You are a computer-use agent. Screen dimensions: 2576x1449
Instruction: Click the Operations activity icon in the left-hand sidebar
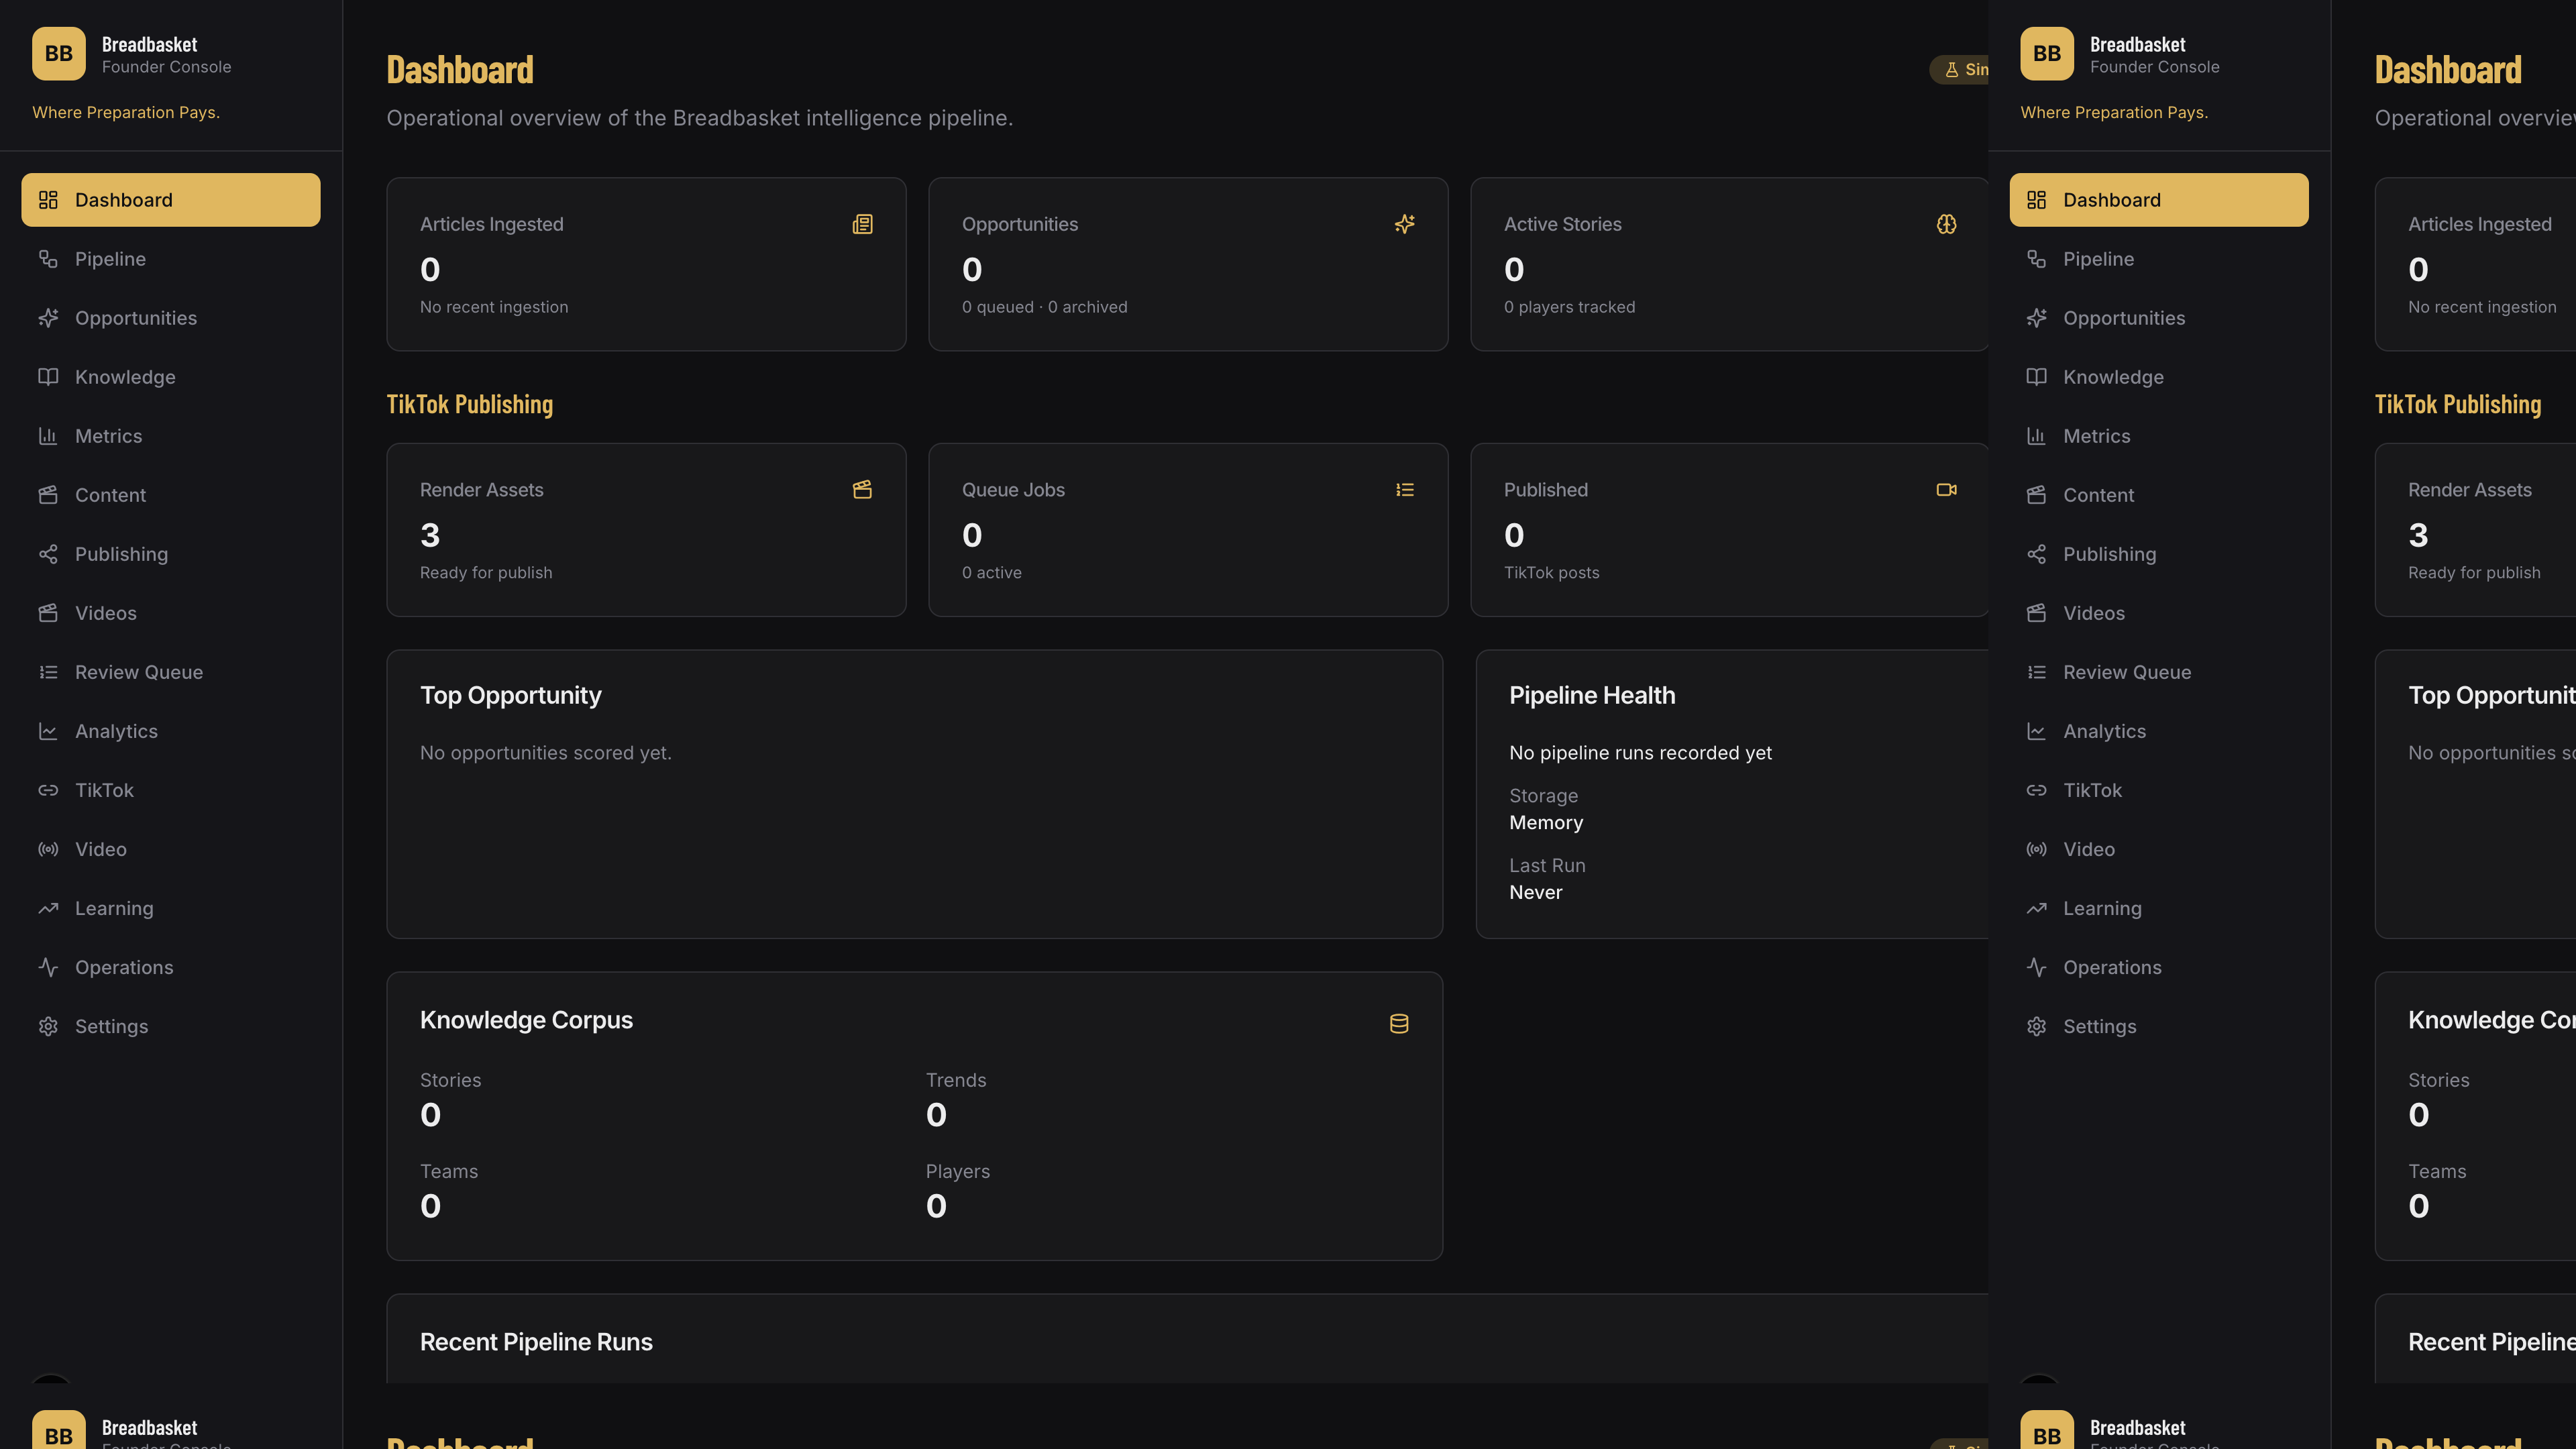(48, 967)
